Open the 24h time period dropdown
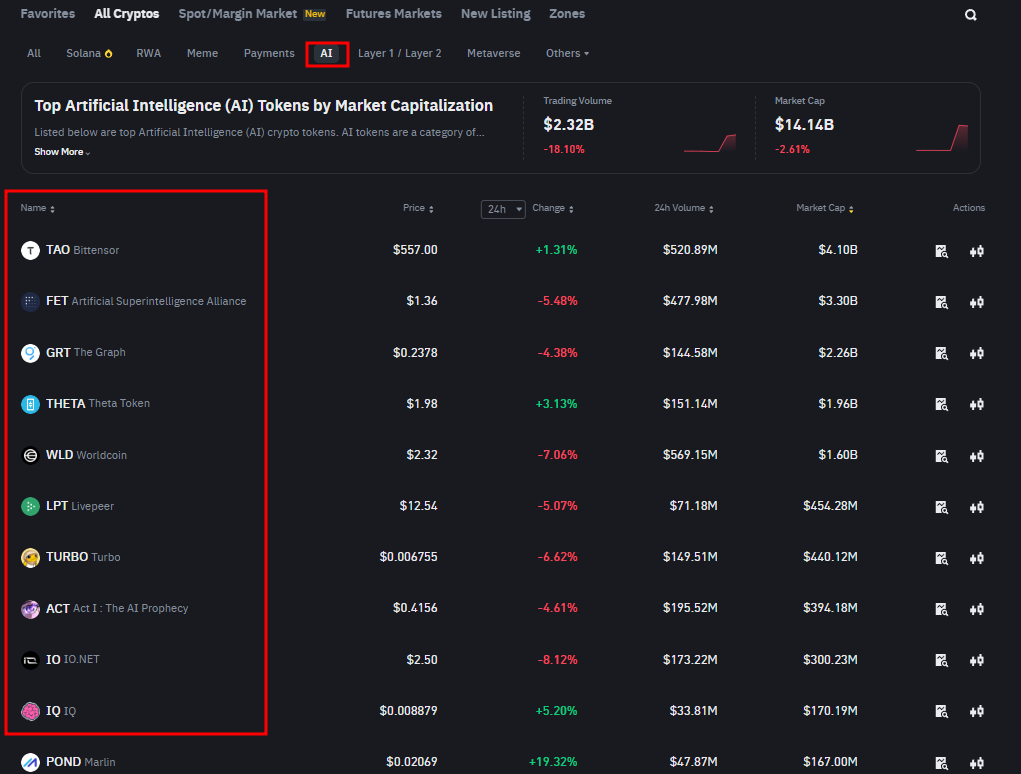 tap(503, 209)
